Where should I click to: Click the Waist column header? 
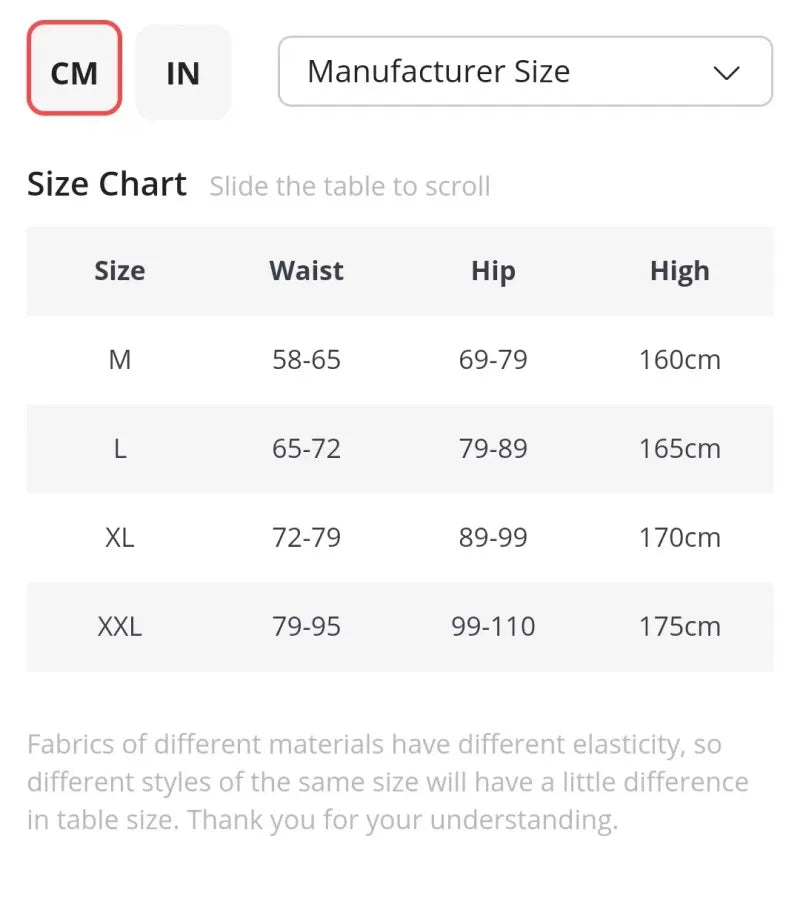pyautogui.click(x=306, y=271)
